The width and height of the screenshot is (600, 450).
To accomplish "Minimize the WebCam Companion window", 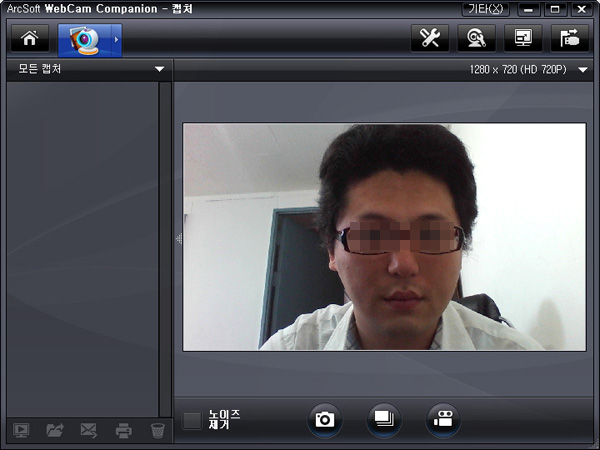I will click(528, 9).
